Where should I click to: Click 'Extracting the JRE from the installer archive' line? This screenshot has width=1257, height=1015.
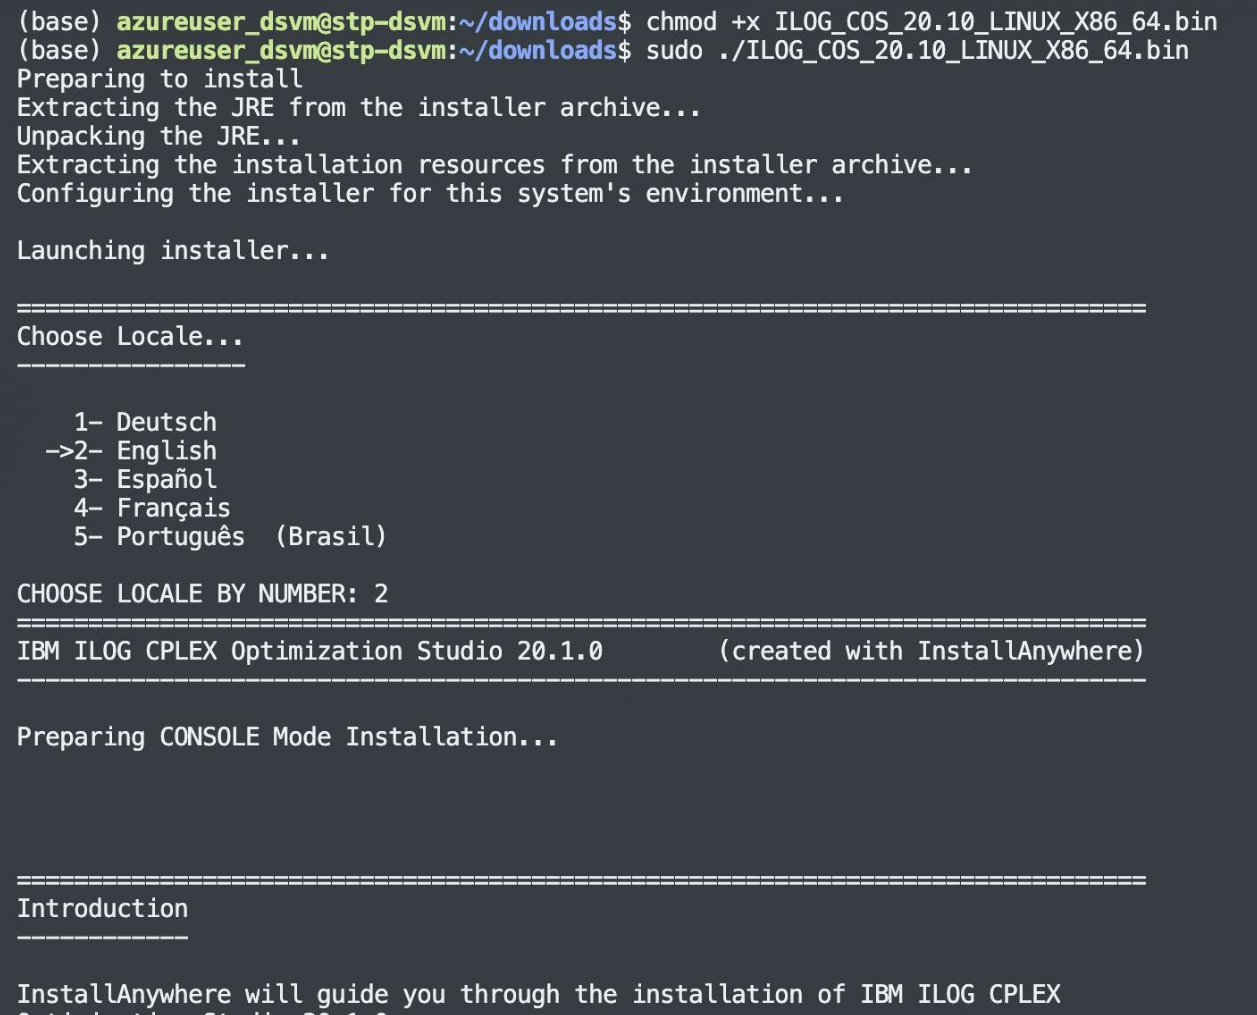click(x=359, y=107)
